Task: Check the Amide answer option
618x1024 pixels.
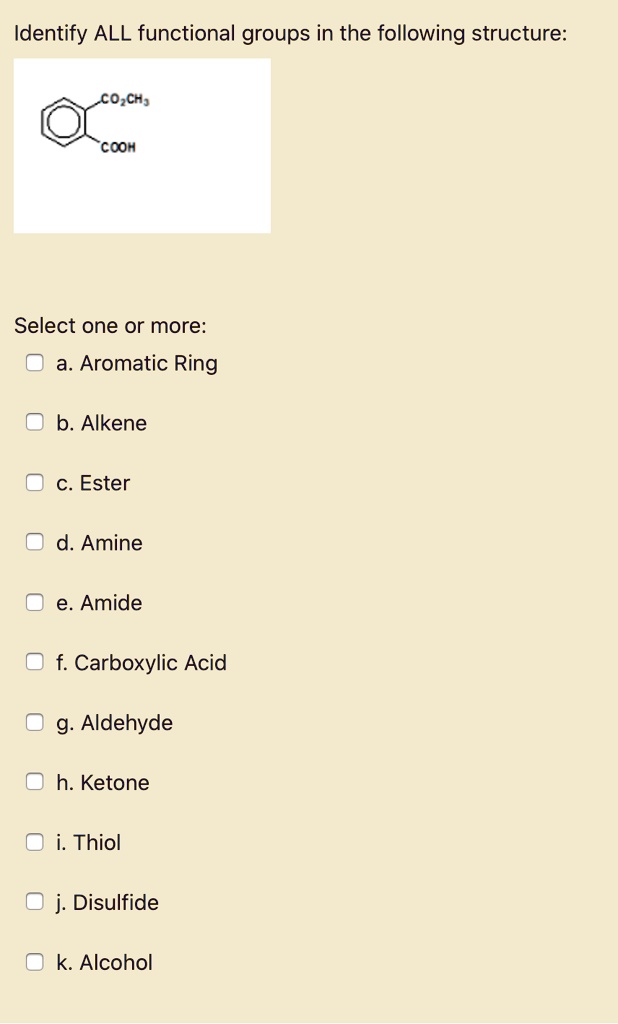Action: (35, 602)
